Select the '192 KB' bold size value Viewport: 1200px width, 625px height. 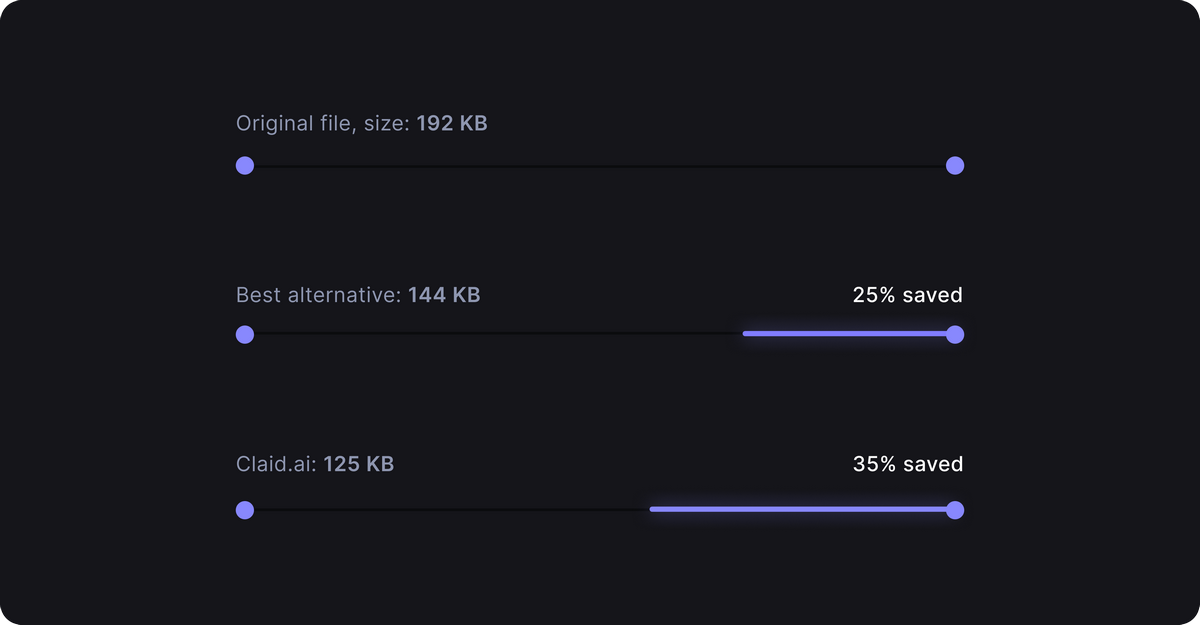452,124
